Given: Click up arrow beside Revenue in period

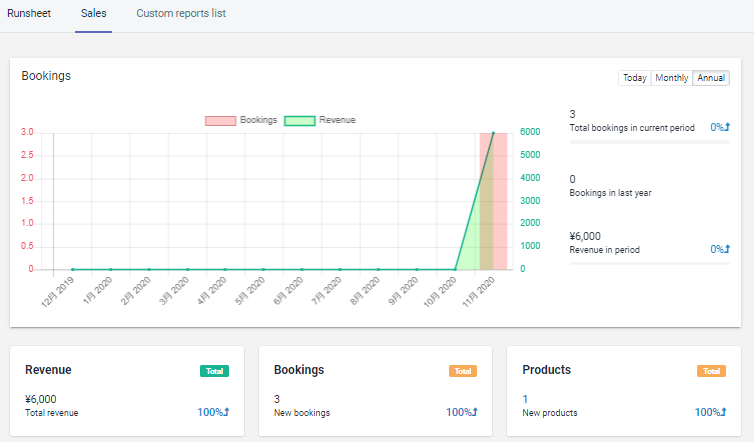Looking at the screenshot, I should [727, 250].
